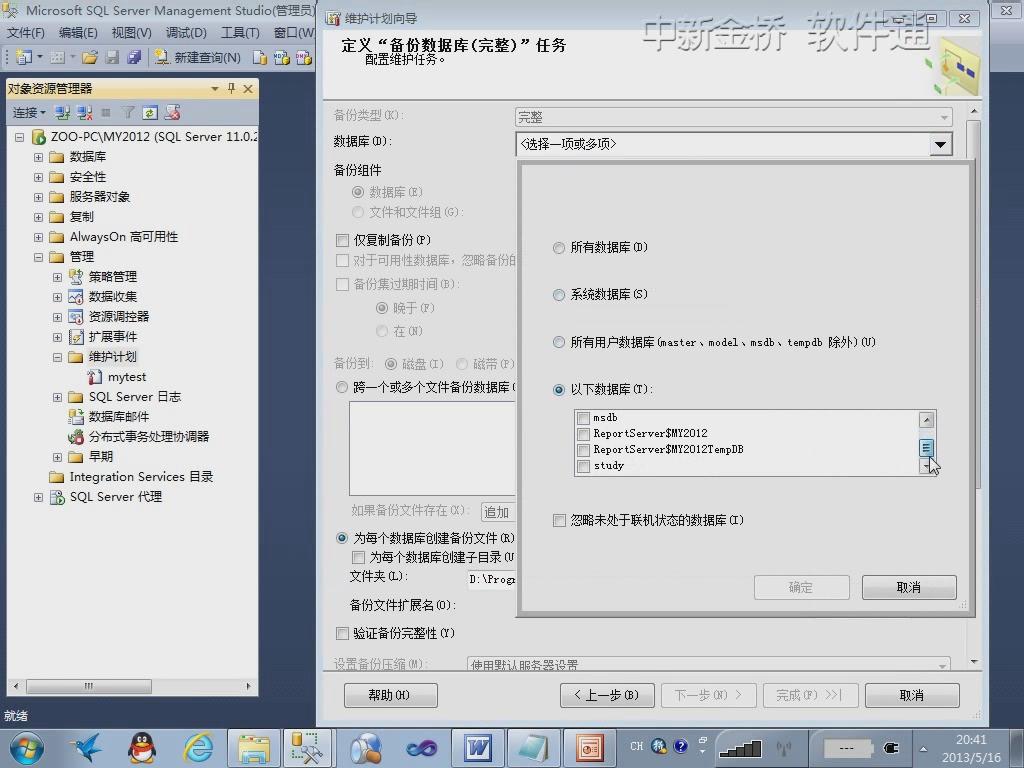1024x768 pixels.
Task: Select 所有用户数据库 radio option
Action: click(x=558, y=342)
